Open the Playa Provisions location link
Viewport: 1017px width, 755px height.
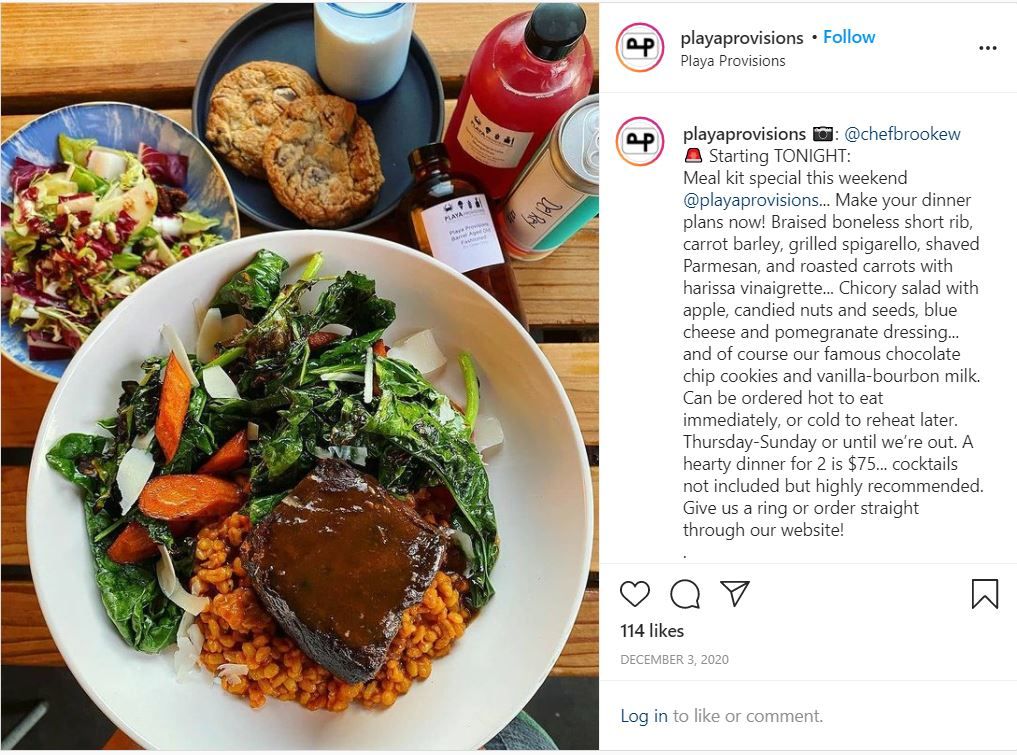coord(733,61)
